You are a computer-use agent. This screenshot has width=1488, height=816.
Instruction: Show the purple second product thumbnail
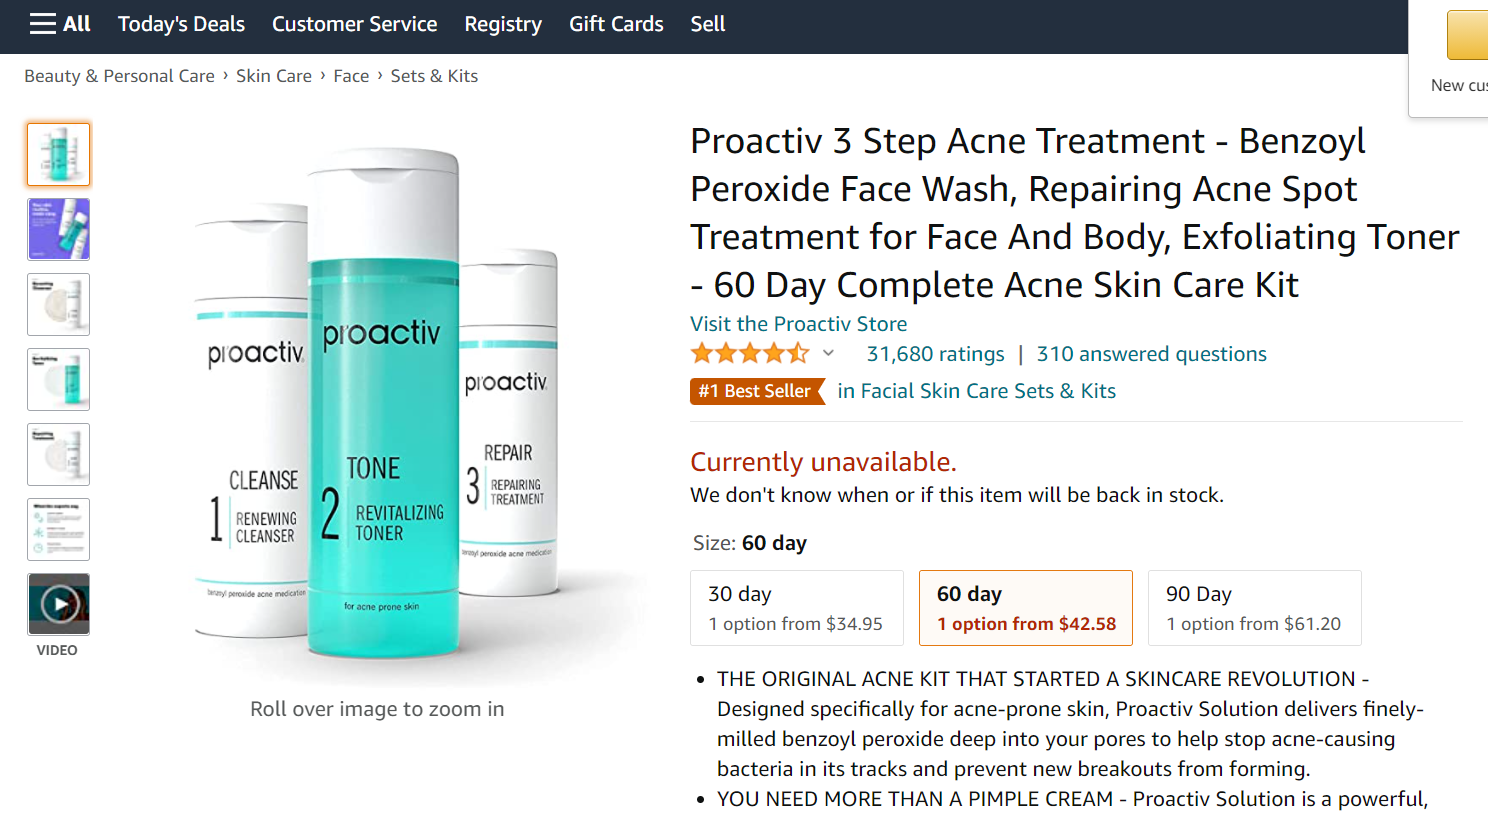click(59, 229)
